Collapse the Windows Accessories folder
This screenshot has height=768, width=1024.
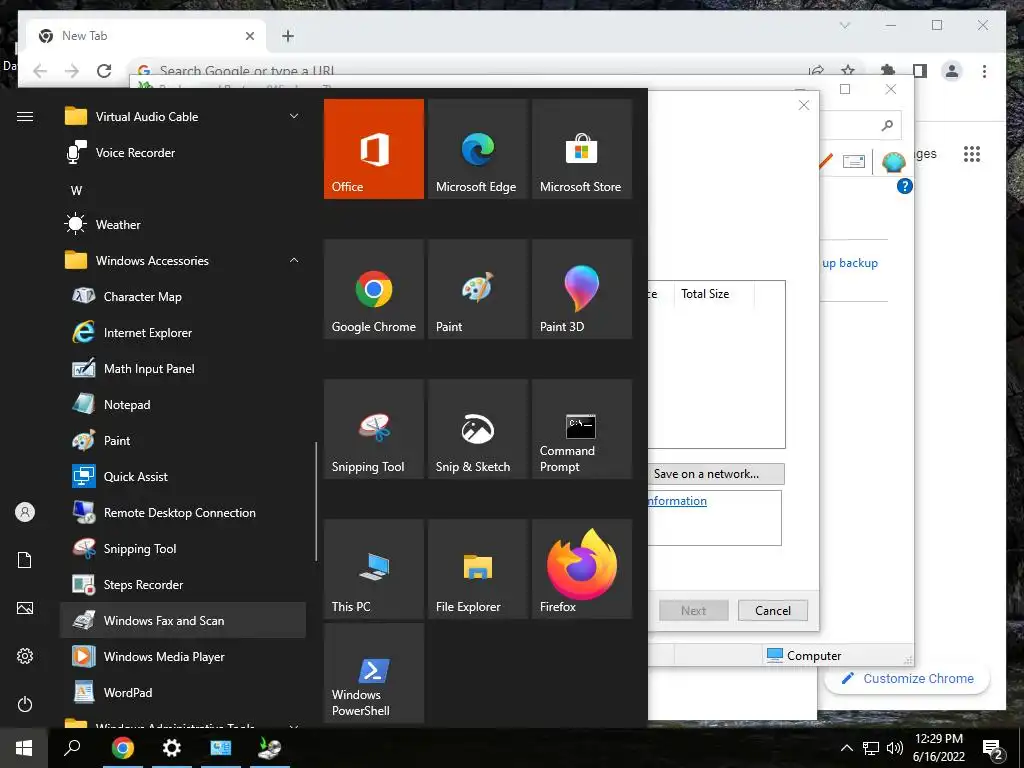pos(183,261)
